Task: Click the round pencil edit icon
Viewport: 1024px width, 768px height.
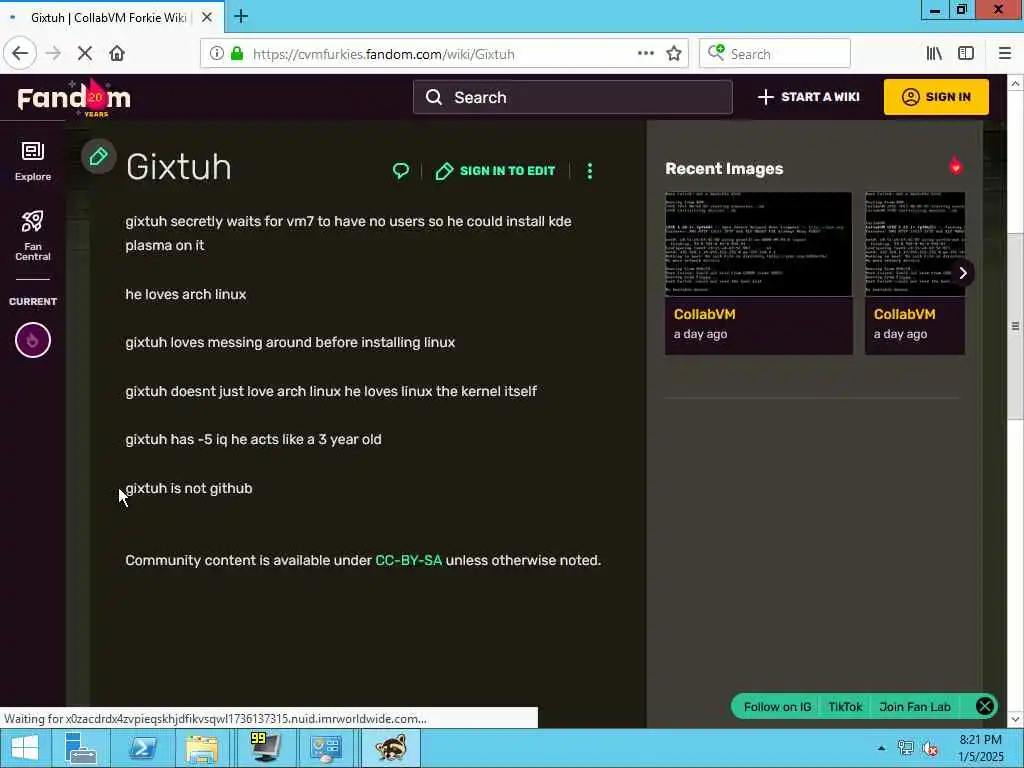Action: [x=99, y=157]
